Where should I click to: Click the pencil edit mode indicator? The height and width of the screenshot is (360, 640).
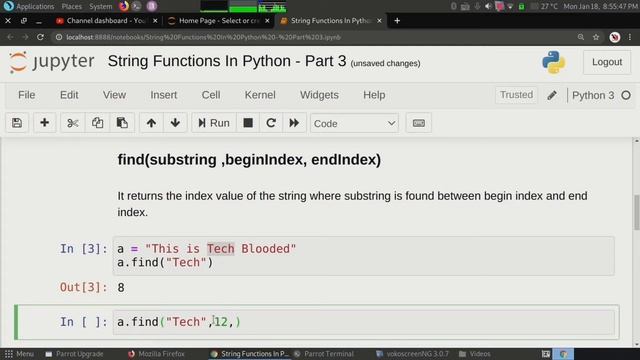point(552,96)
